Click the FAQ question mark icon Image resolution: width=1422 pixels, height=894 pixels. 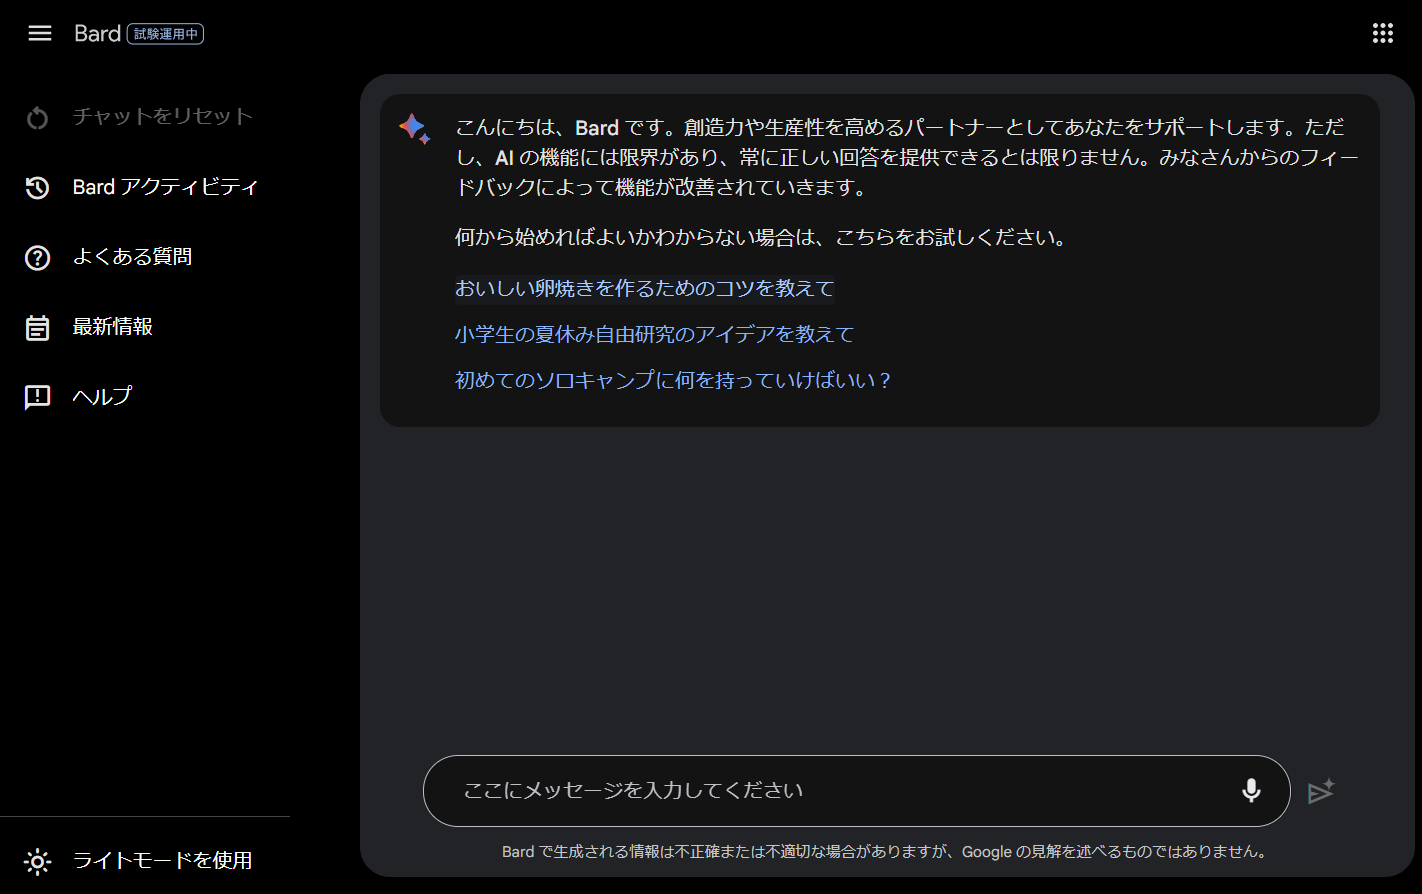tap(37, 258)
